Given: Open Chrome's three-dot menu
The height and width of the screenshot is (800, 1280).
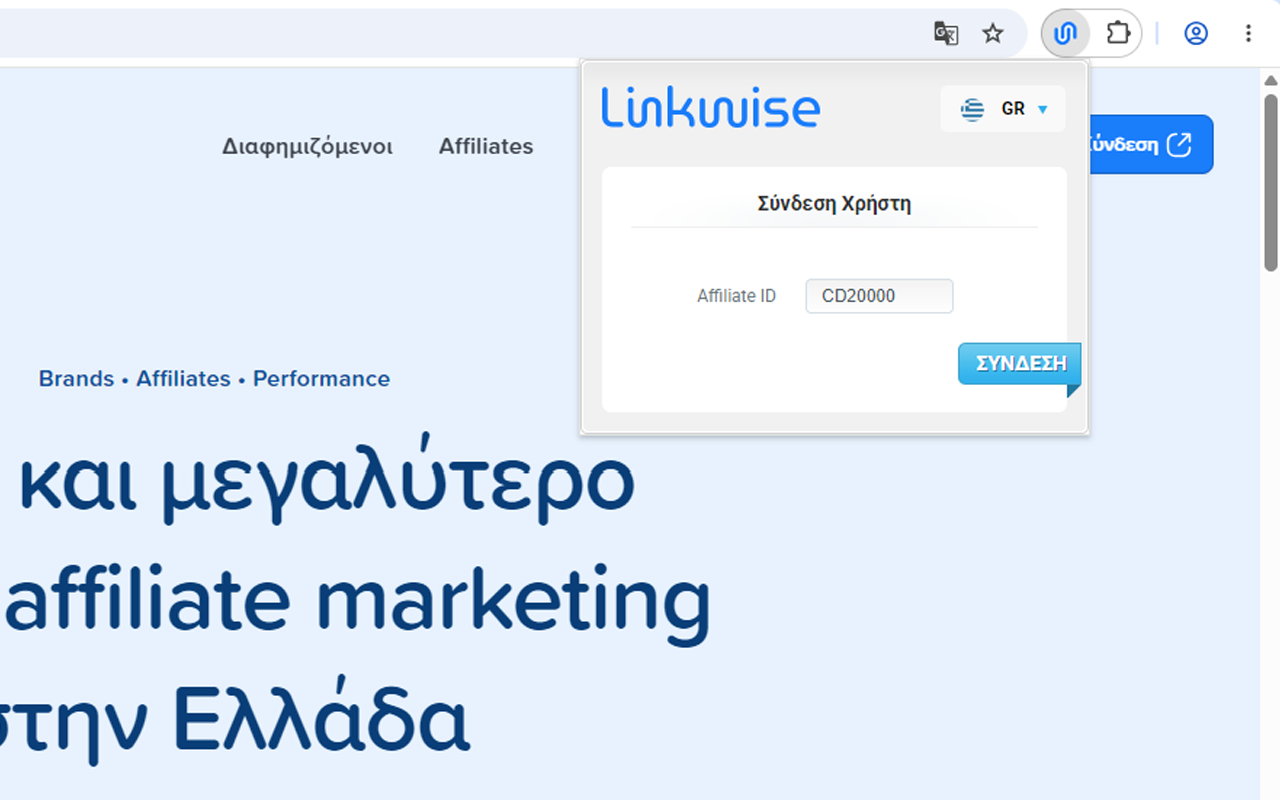Looking at the screenshot, I should point(1248,34).
